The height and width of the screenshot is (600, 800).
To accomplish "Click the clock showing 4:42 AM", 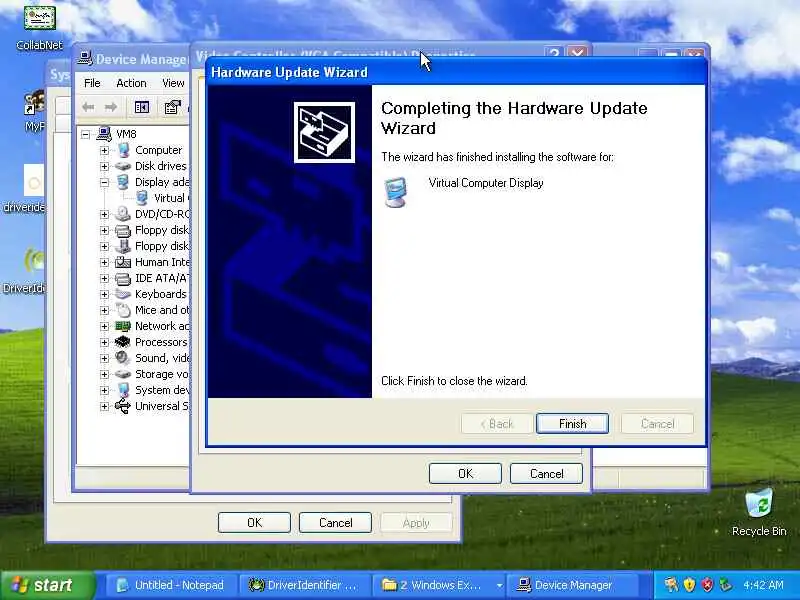I will point(763,585).
